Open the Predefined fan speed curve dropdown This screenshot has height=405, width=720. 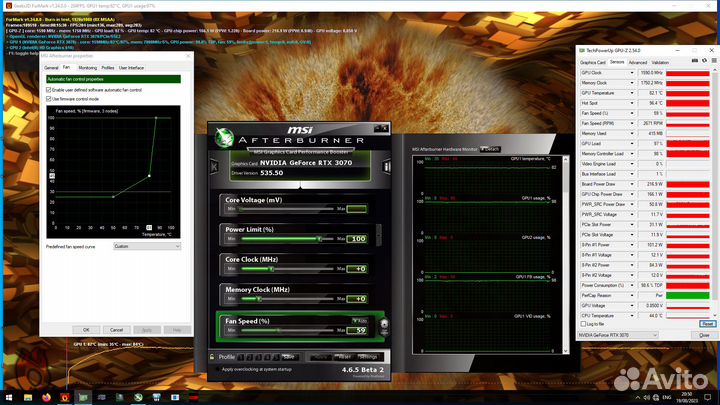(147, 246)
